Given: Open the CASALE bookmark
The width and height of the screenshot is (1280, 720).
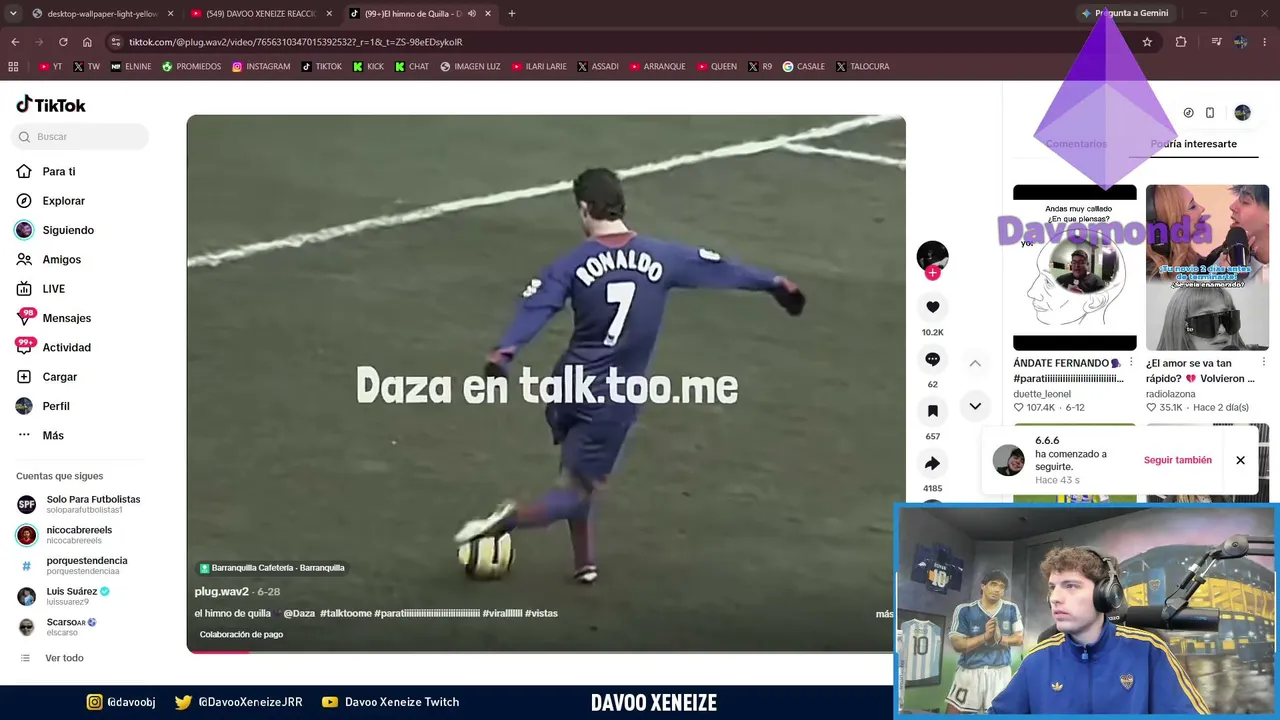Looking at the screenshot, I should (x=804, y=67).
